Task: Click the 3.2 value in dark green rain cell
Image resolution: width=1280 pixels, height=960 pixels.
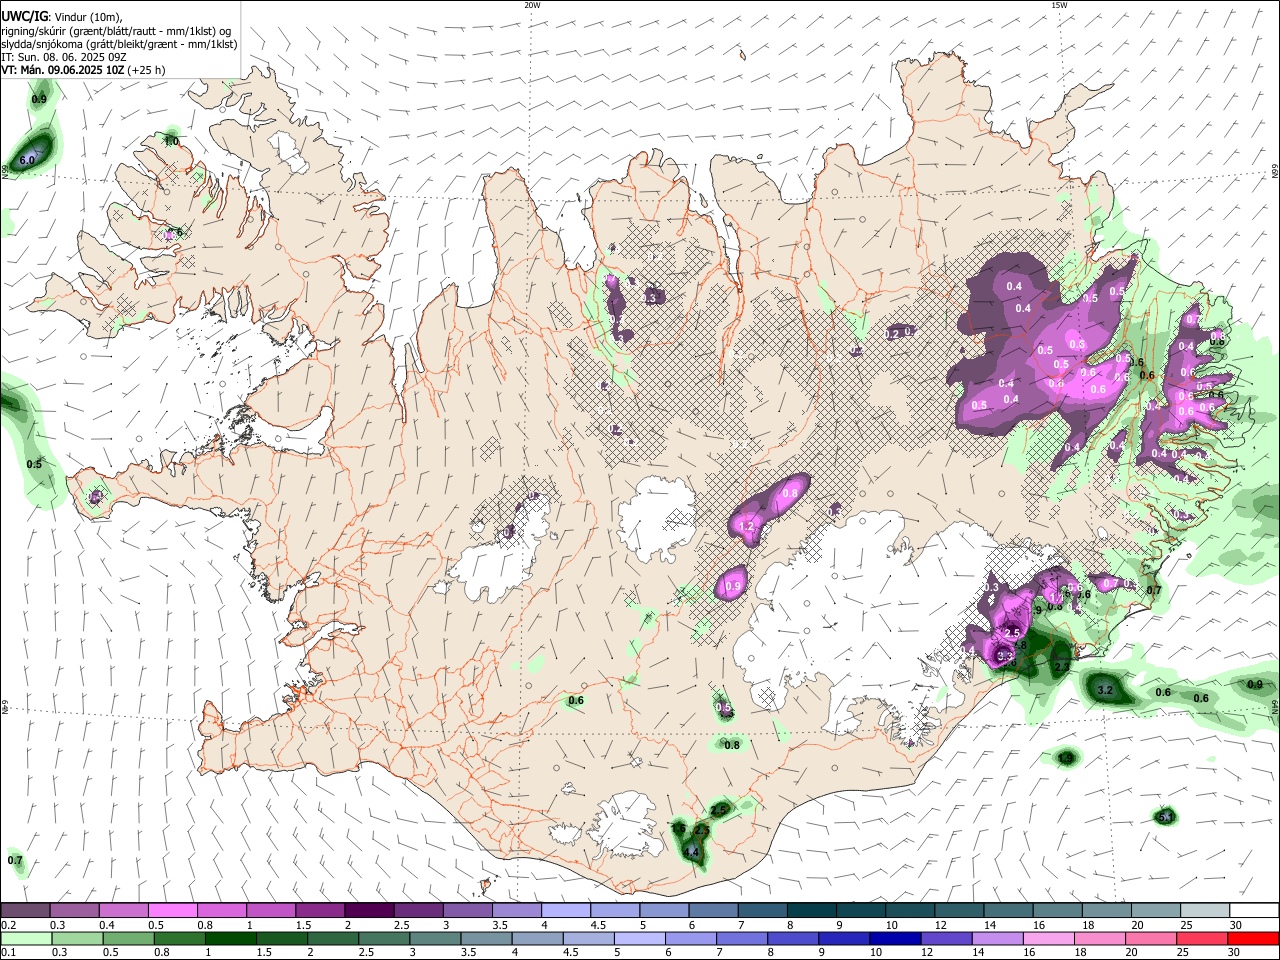Action: (1105, 690)
